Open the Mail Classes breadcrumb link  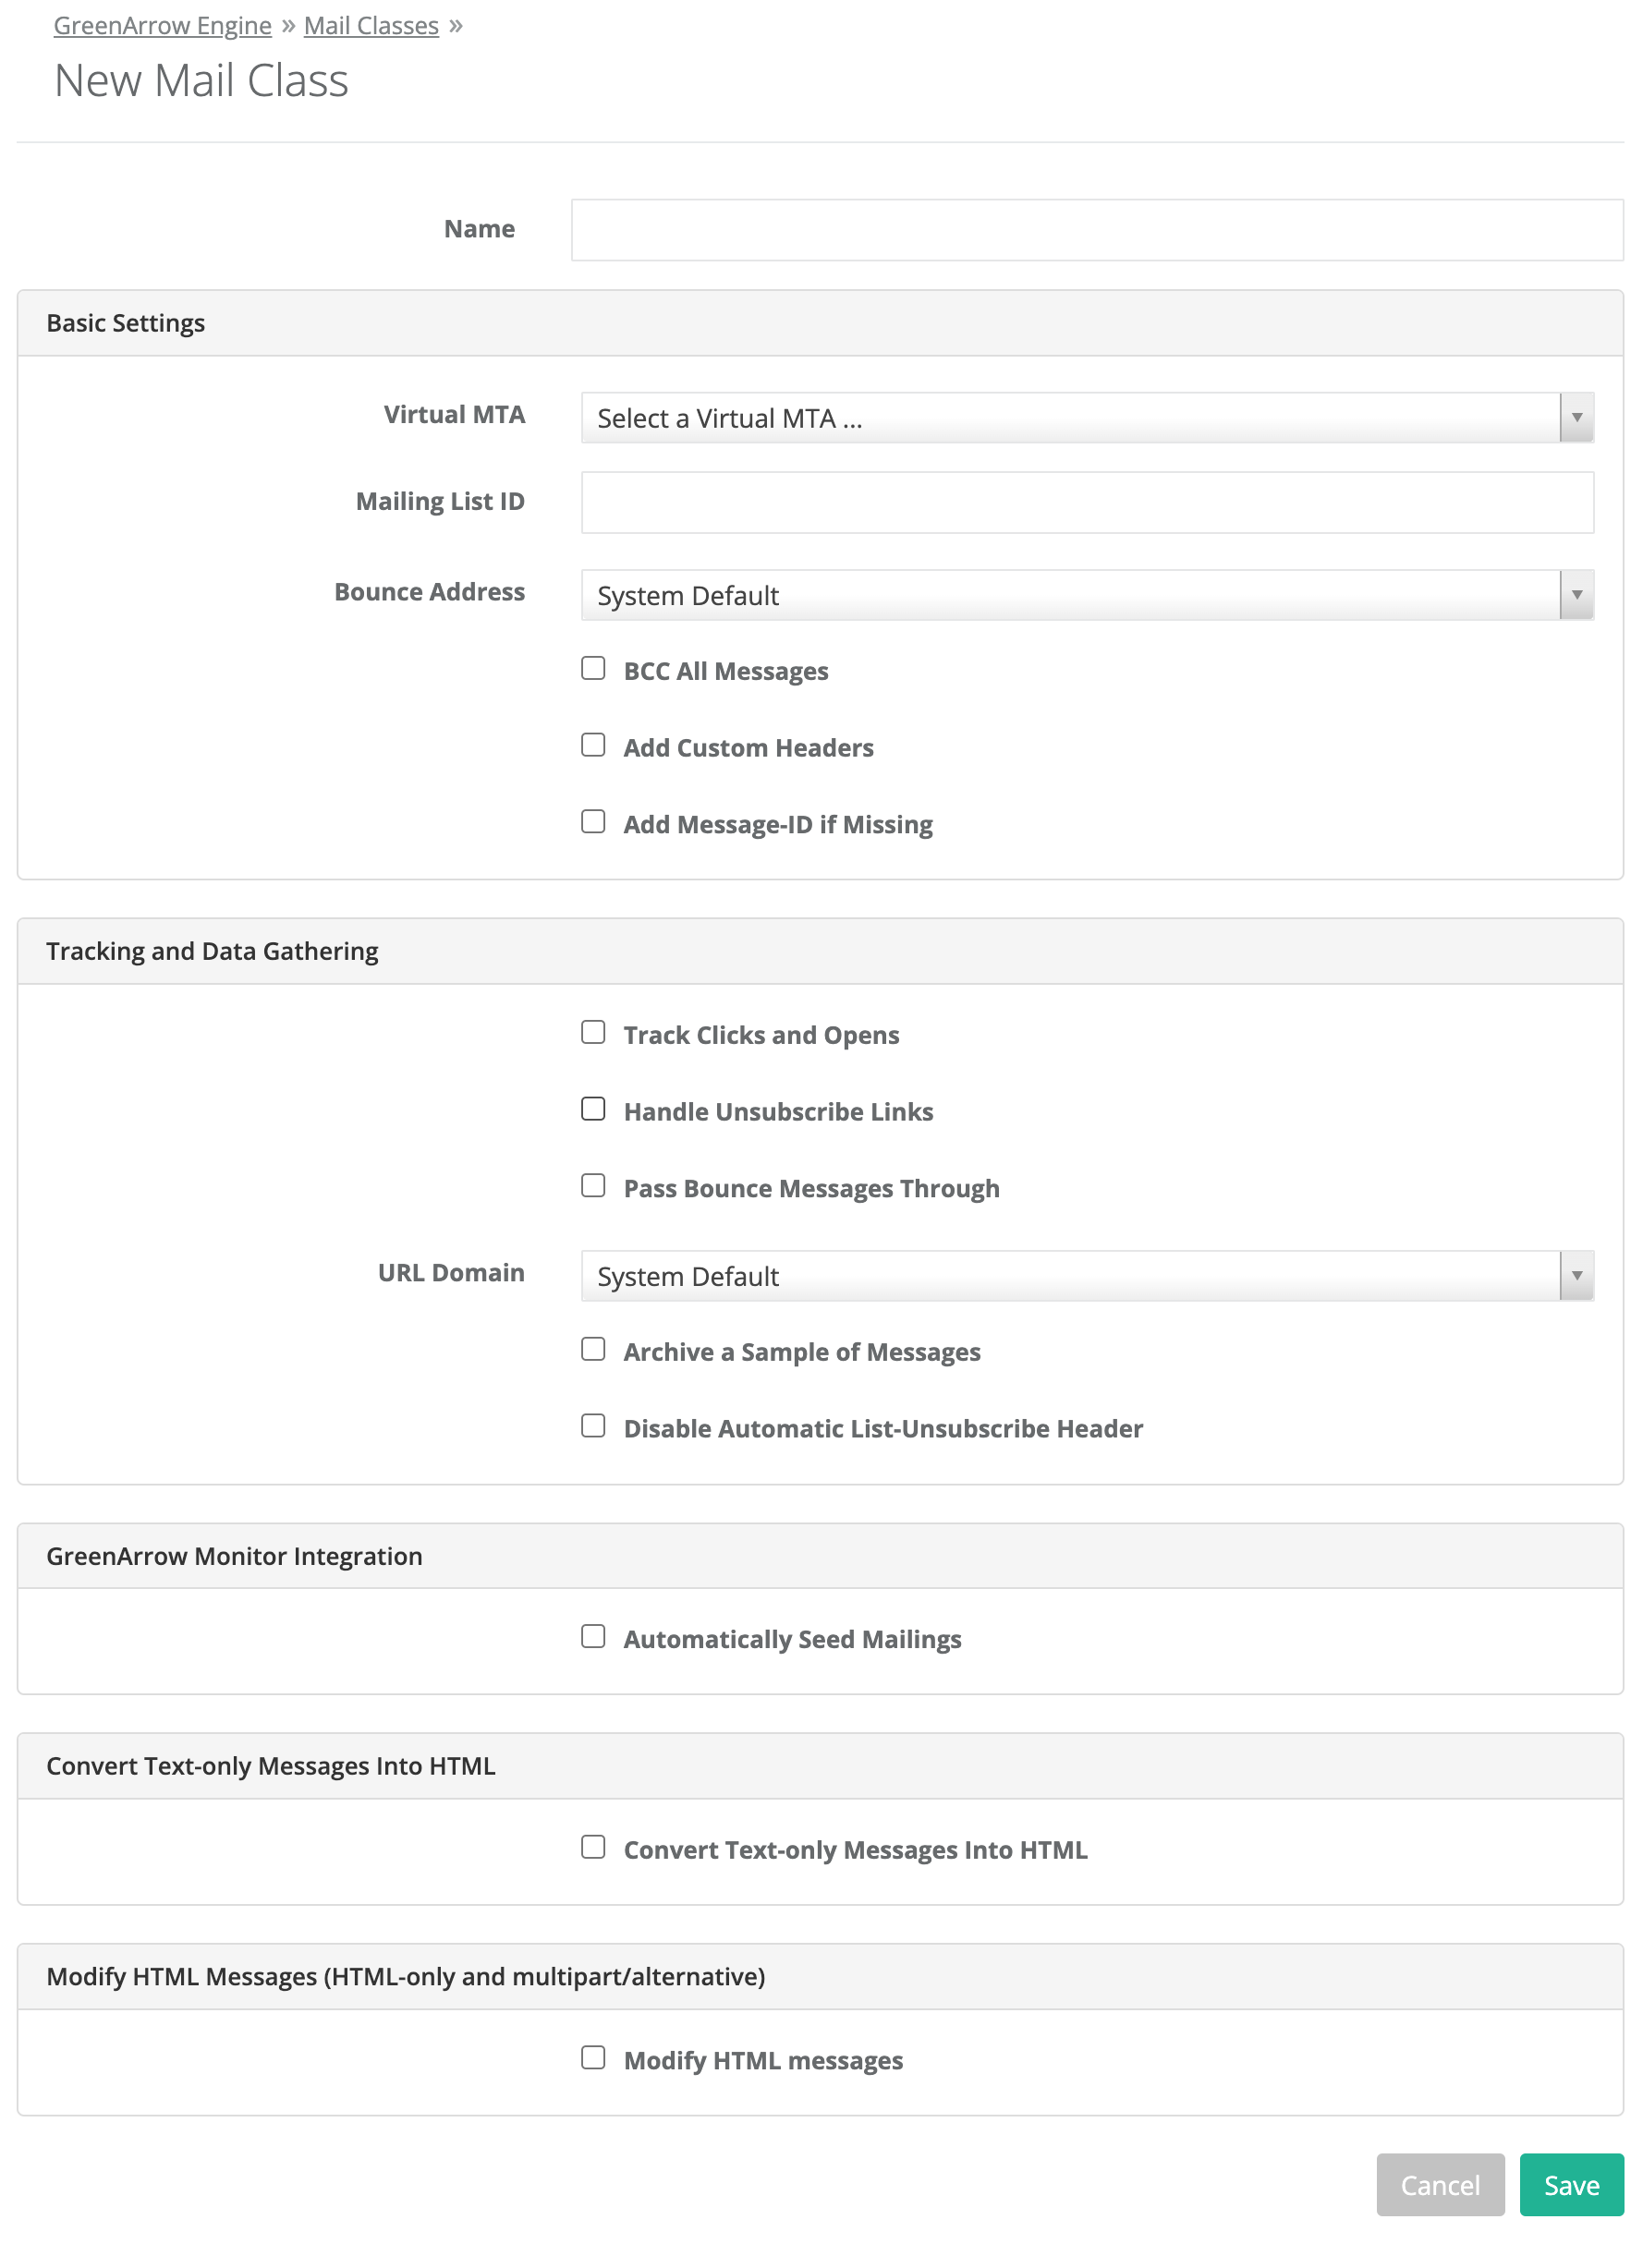(371, 26)
